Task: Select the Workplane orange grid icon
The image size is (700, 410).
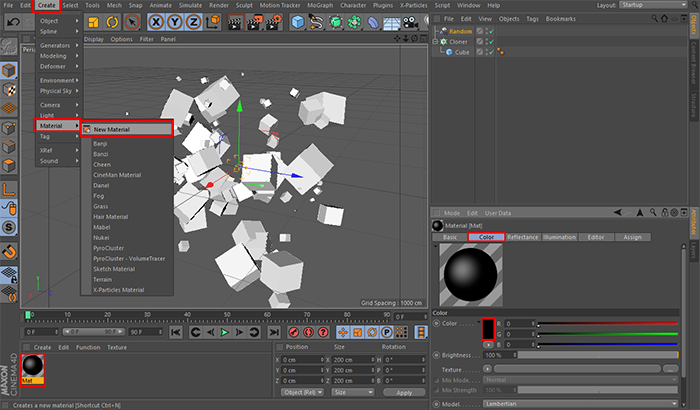Action: (x=9, y=109)
